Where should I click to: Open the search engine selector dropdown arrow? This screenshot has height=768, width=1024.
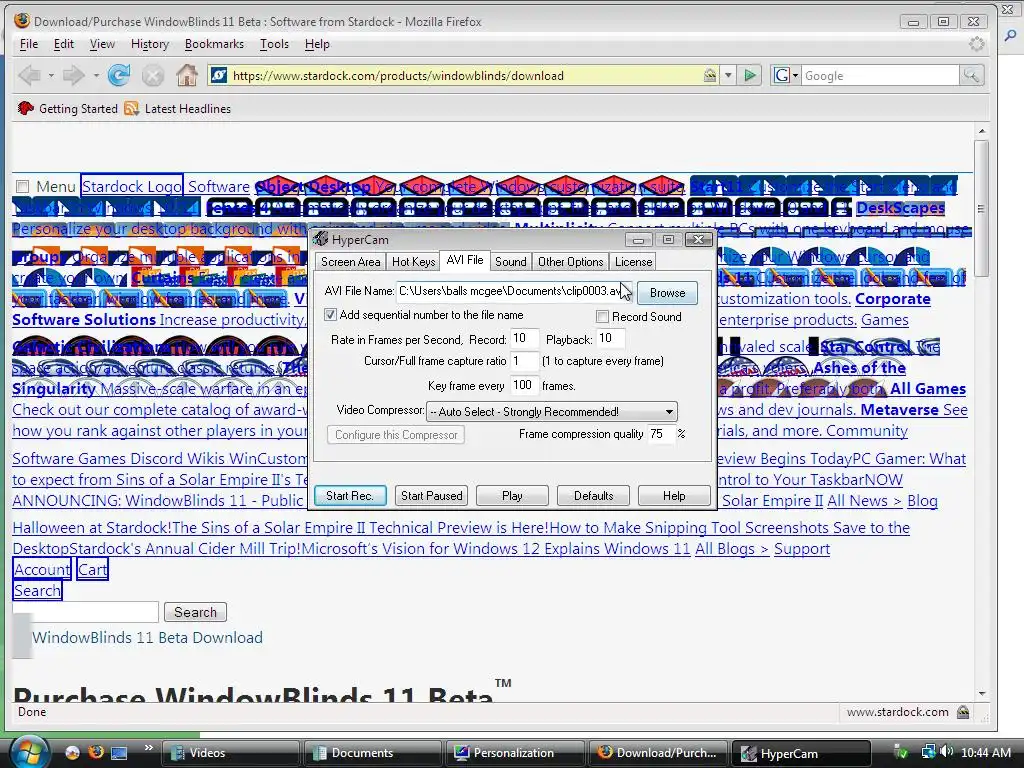[x=795, y=76]
